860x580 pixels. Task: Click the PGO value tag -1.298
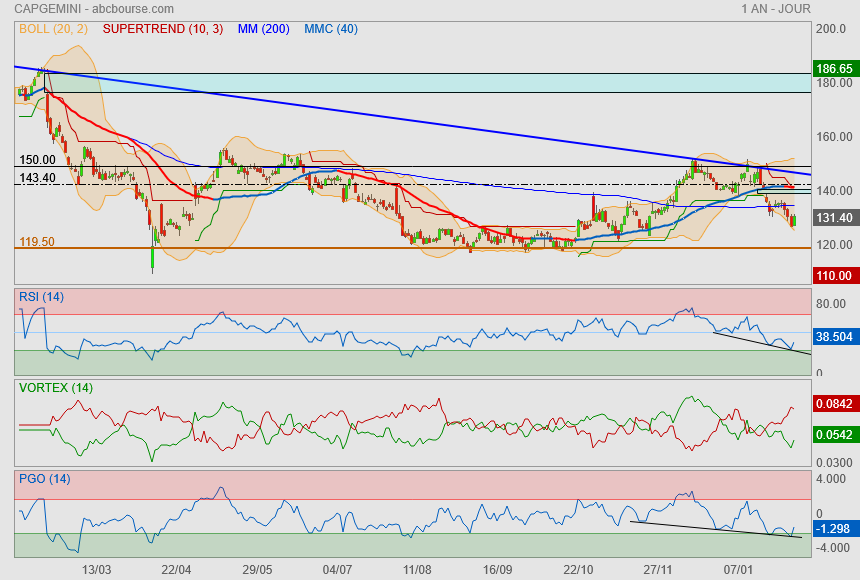pyautogui.click(x=834, y=527)
